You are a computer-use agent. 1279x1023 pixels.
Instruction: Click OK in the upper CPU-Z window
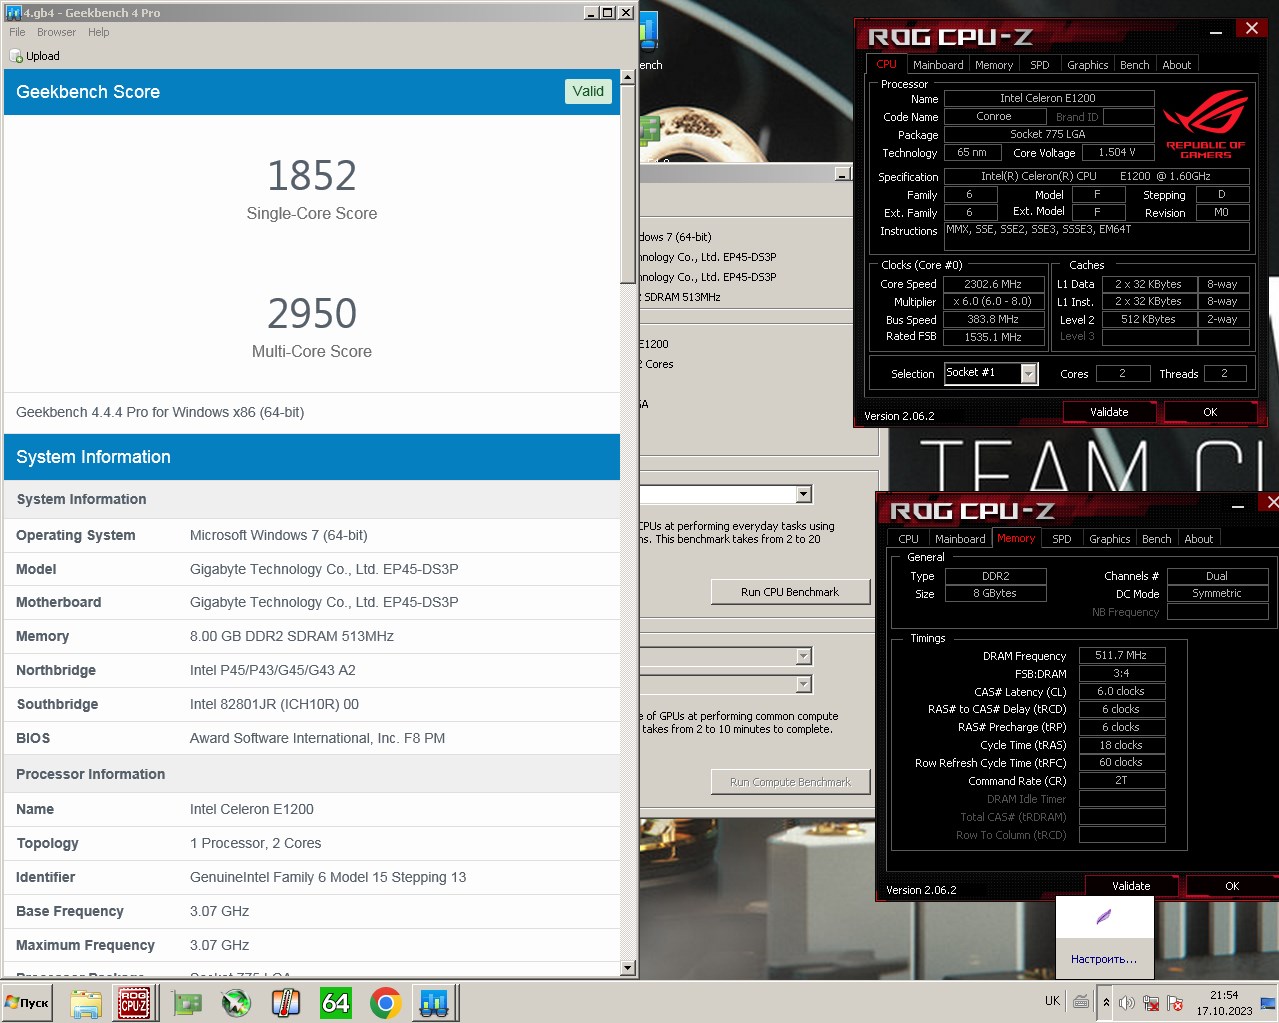[x=1210, y=412]
